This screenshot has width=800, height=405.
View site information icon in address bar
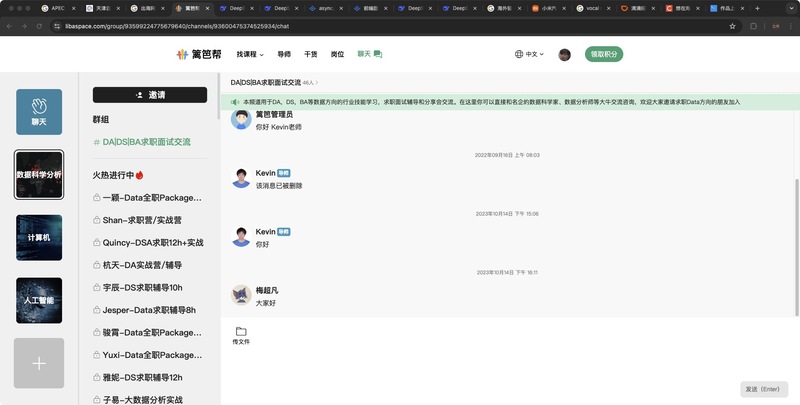pyautogui.click(x=57, y=26)
